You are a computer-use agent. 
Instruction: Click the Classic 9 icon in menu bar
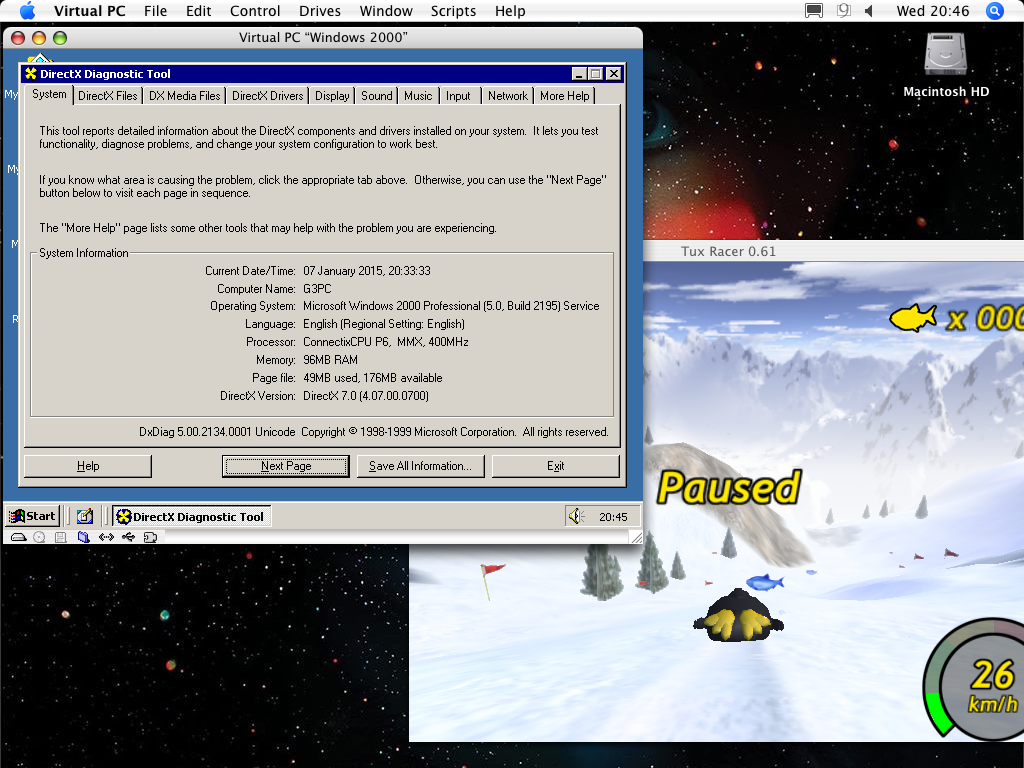coord(844,11)
